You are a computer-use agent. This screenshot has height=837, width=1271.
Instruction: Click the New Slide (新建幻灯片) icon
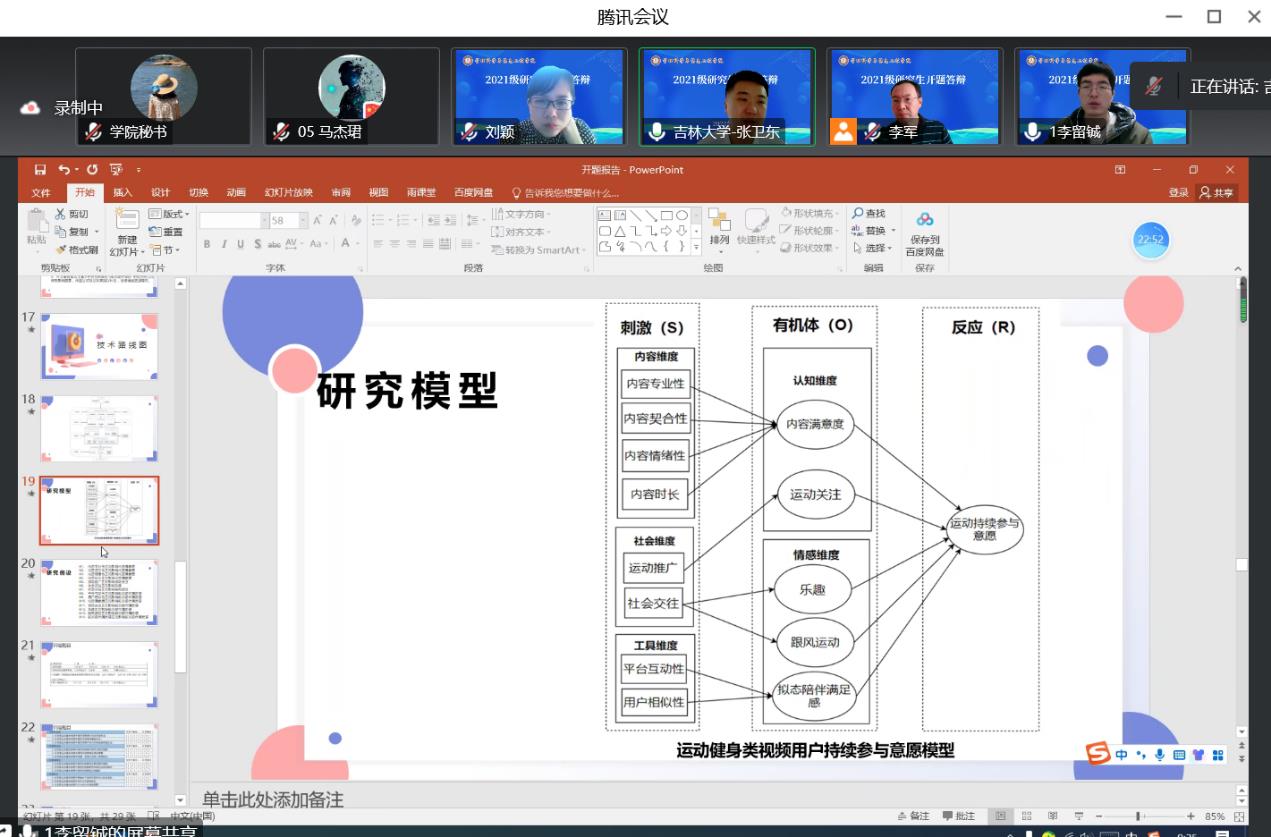tap(127, 222)
